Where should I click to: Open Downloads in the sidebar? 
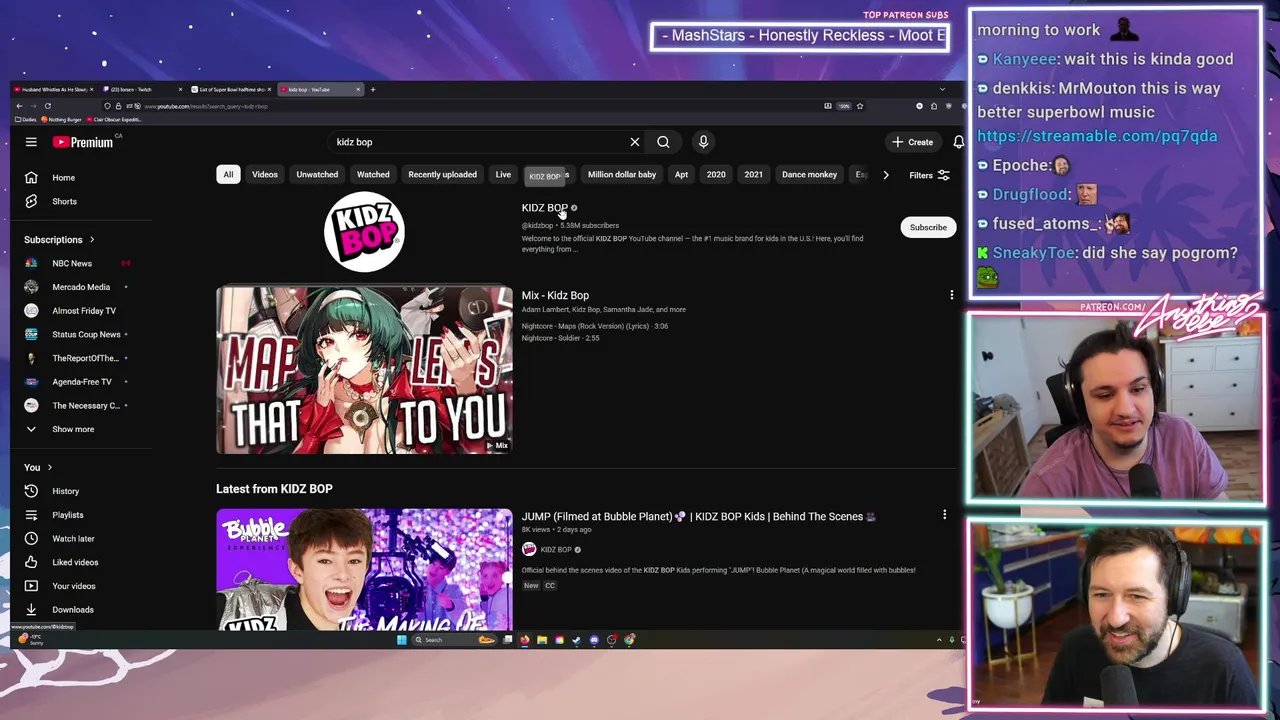click(72, 610)
